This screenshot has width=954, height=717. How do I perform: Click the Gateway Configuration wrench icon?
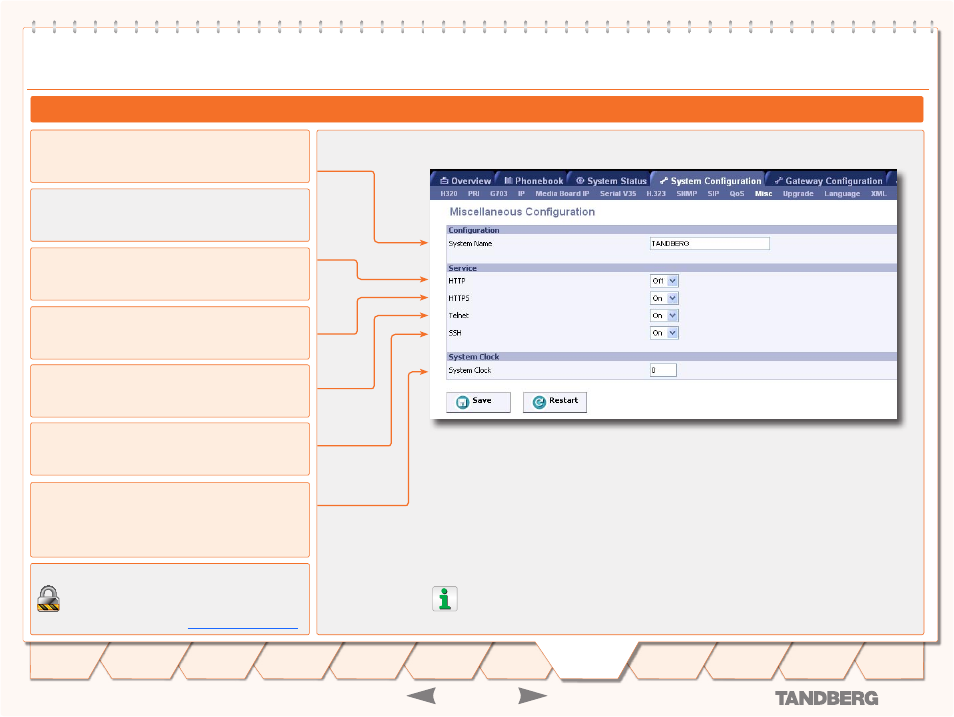[778, 181]
